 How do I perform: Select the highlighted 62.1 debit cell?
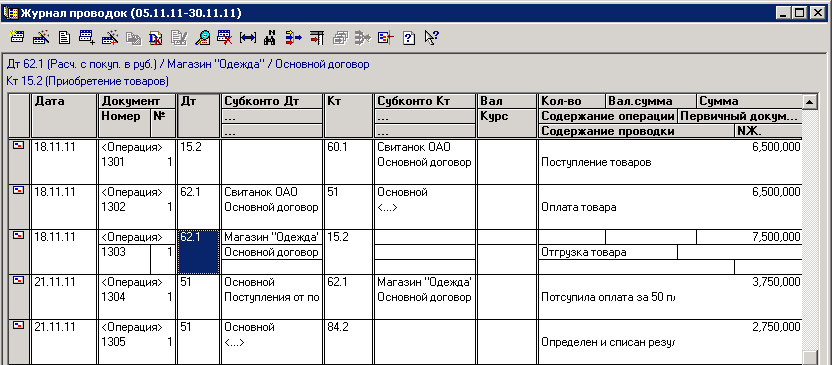[198, 252]
